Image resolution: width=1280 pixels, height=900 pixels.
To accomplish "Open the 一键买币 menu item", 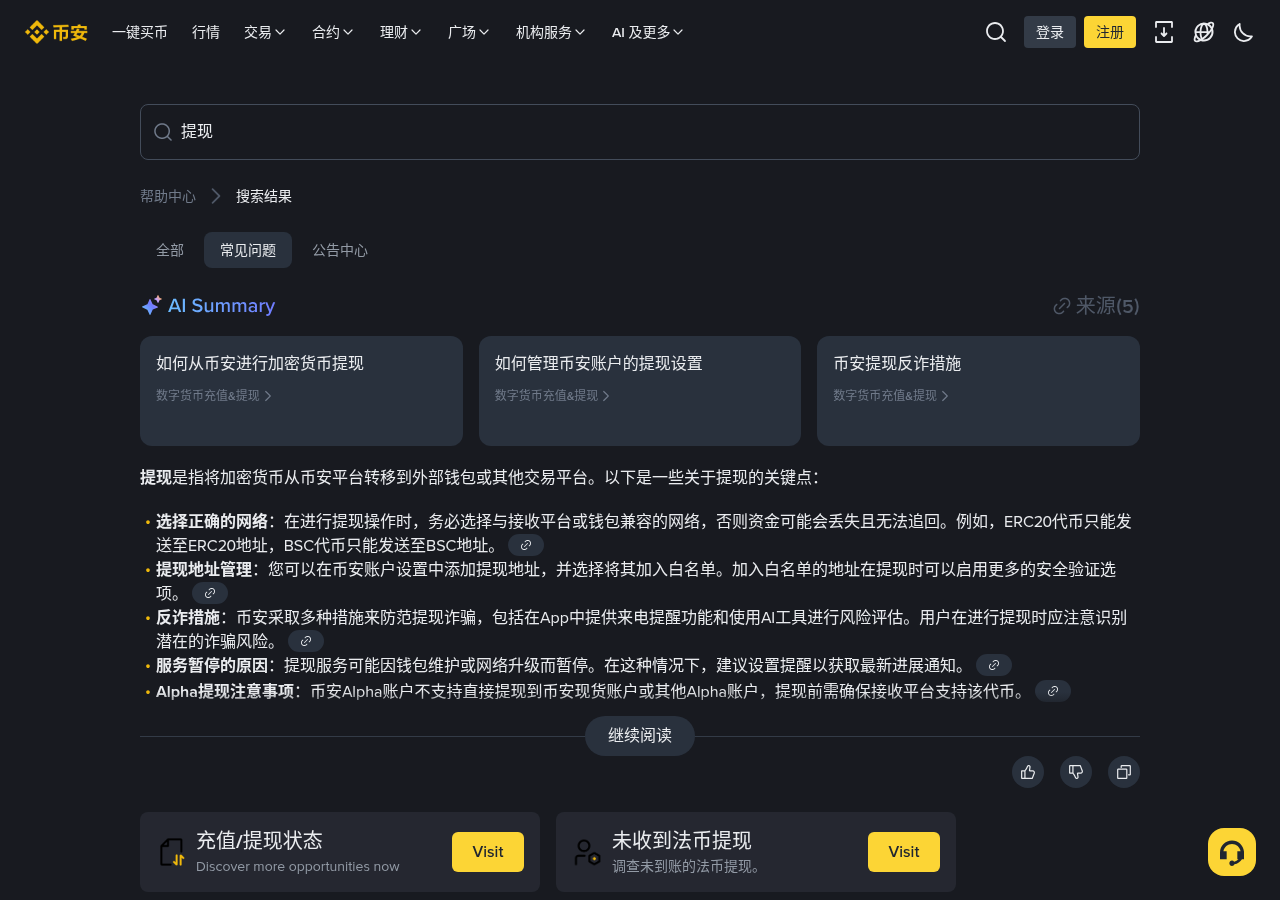I will coord(140,32).
